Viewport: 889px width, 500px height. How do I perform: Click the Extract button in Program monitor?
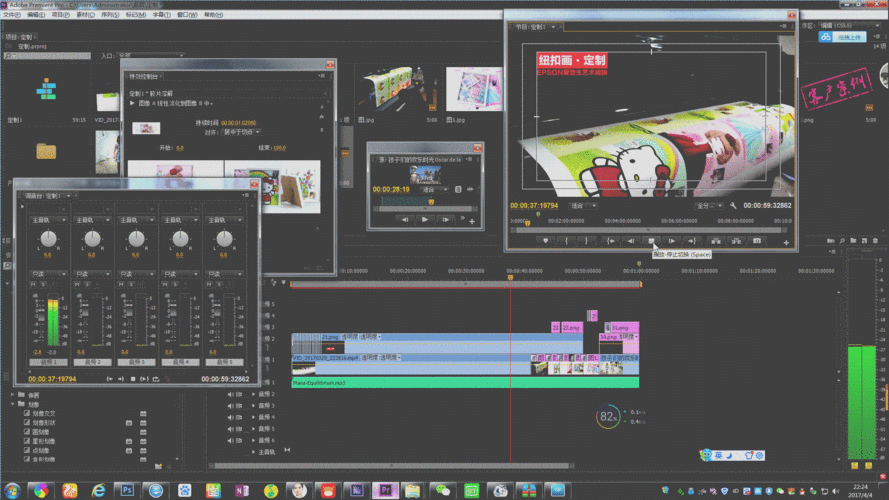point(736,241)
